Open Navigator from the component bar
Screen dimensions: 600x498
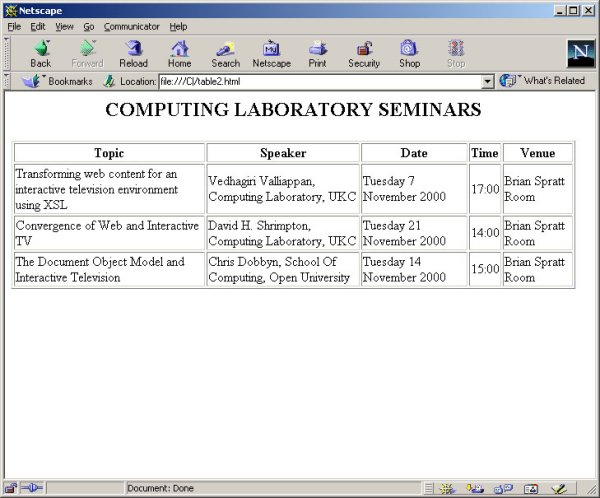click(447, 488)
